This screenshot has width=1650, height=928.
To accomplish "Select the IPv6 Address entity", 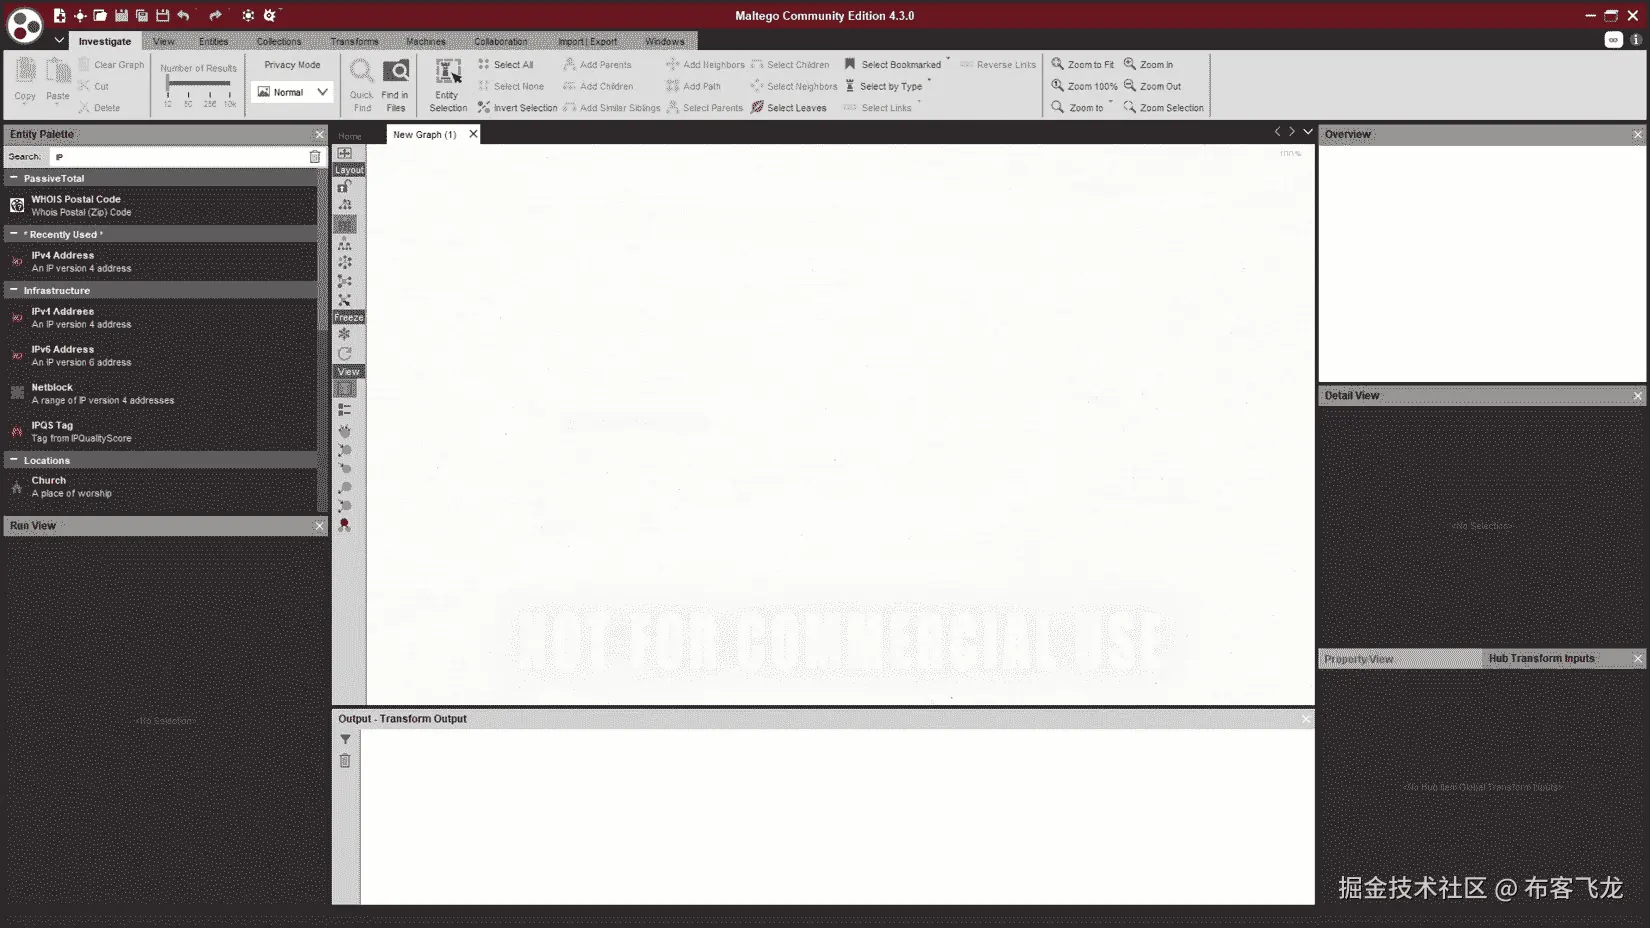I will click(x=162, y=355).
